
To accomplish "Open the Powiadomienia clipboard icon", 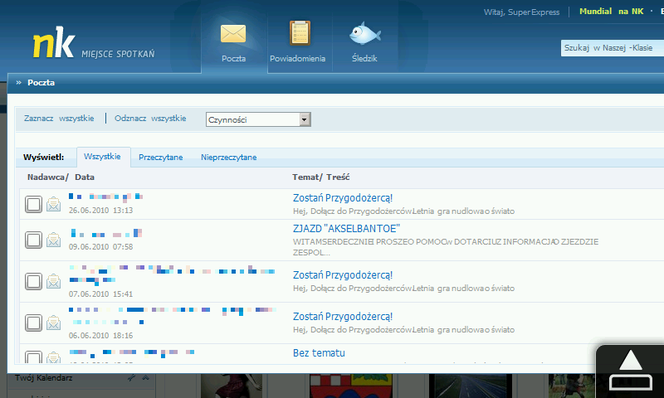I will pos(300,33).
